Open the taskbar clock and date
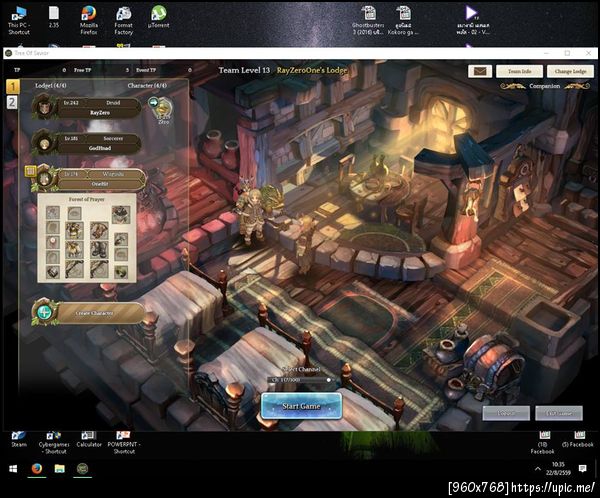Viewport: 600px width, 498px height. tap(558, 469)
